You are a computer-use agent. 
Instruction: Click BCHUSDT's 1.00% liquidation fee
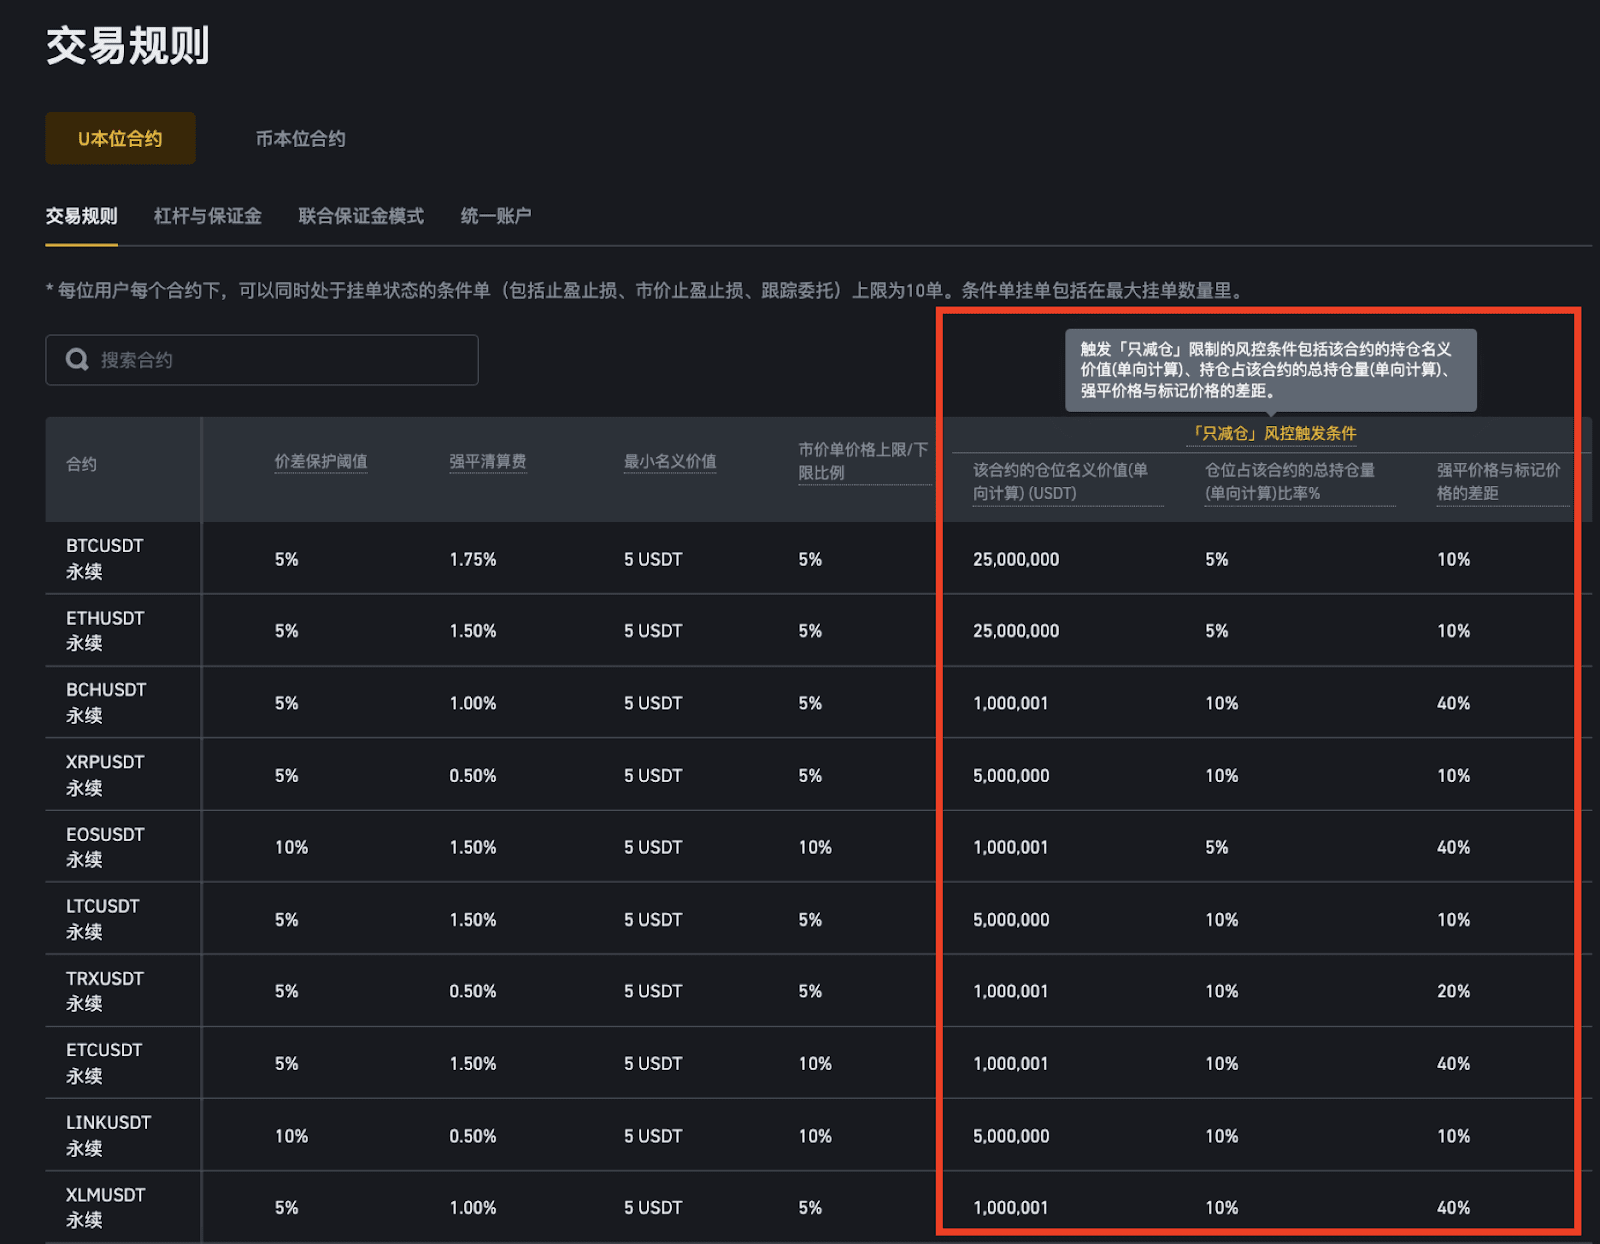point(473,703)
